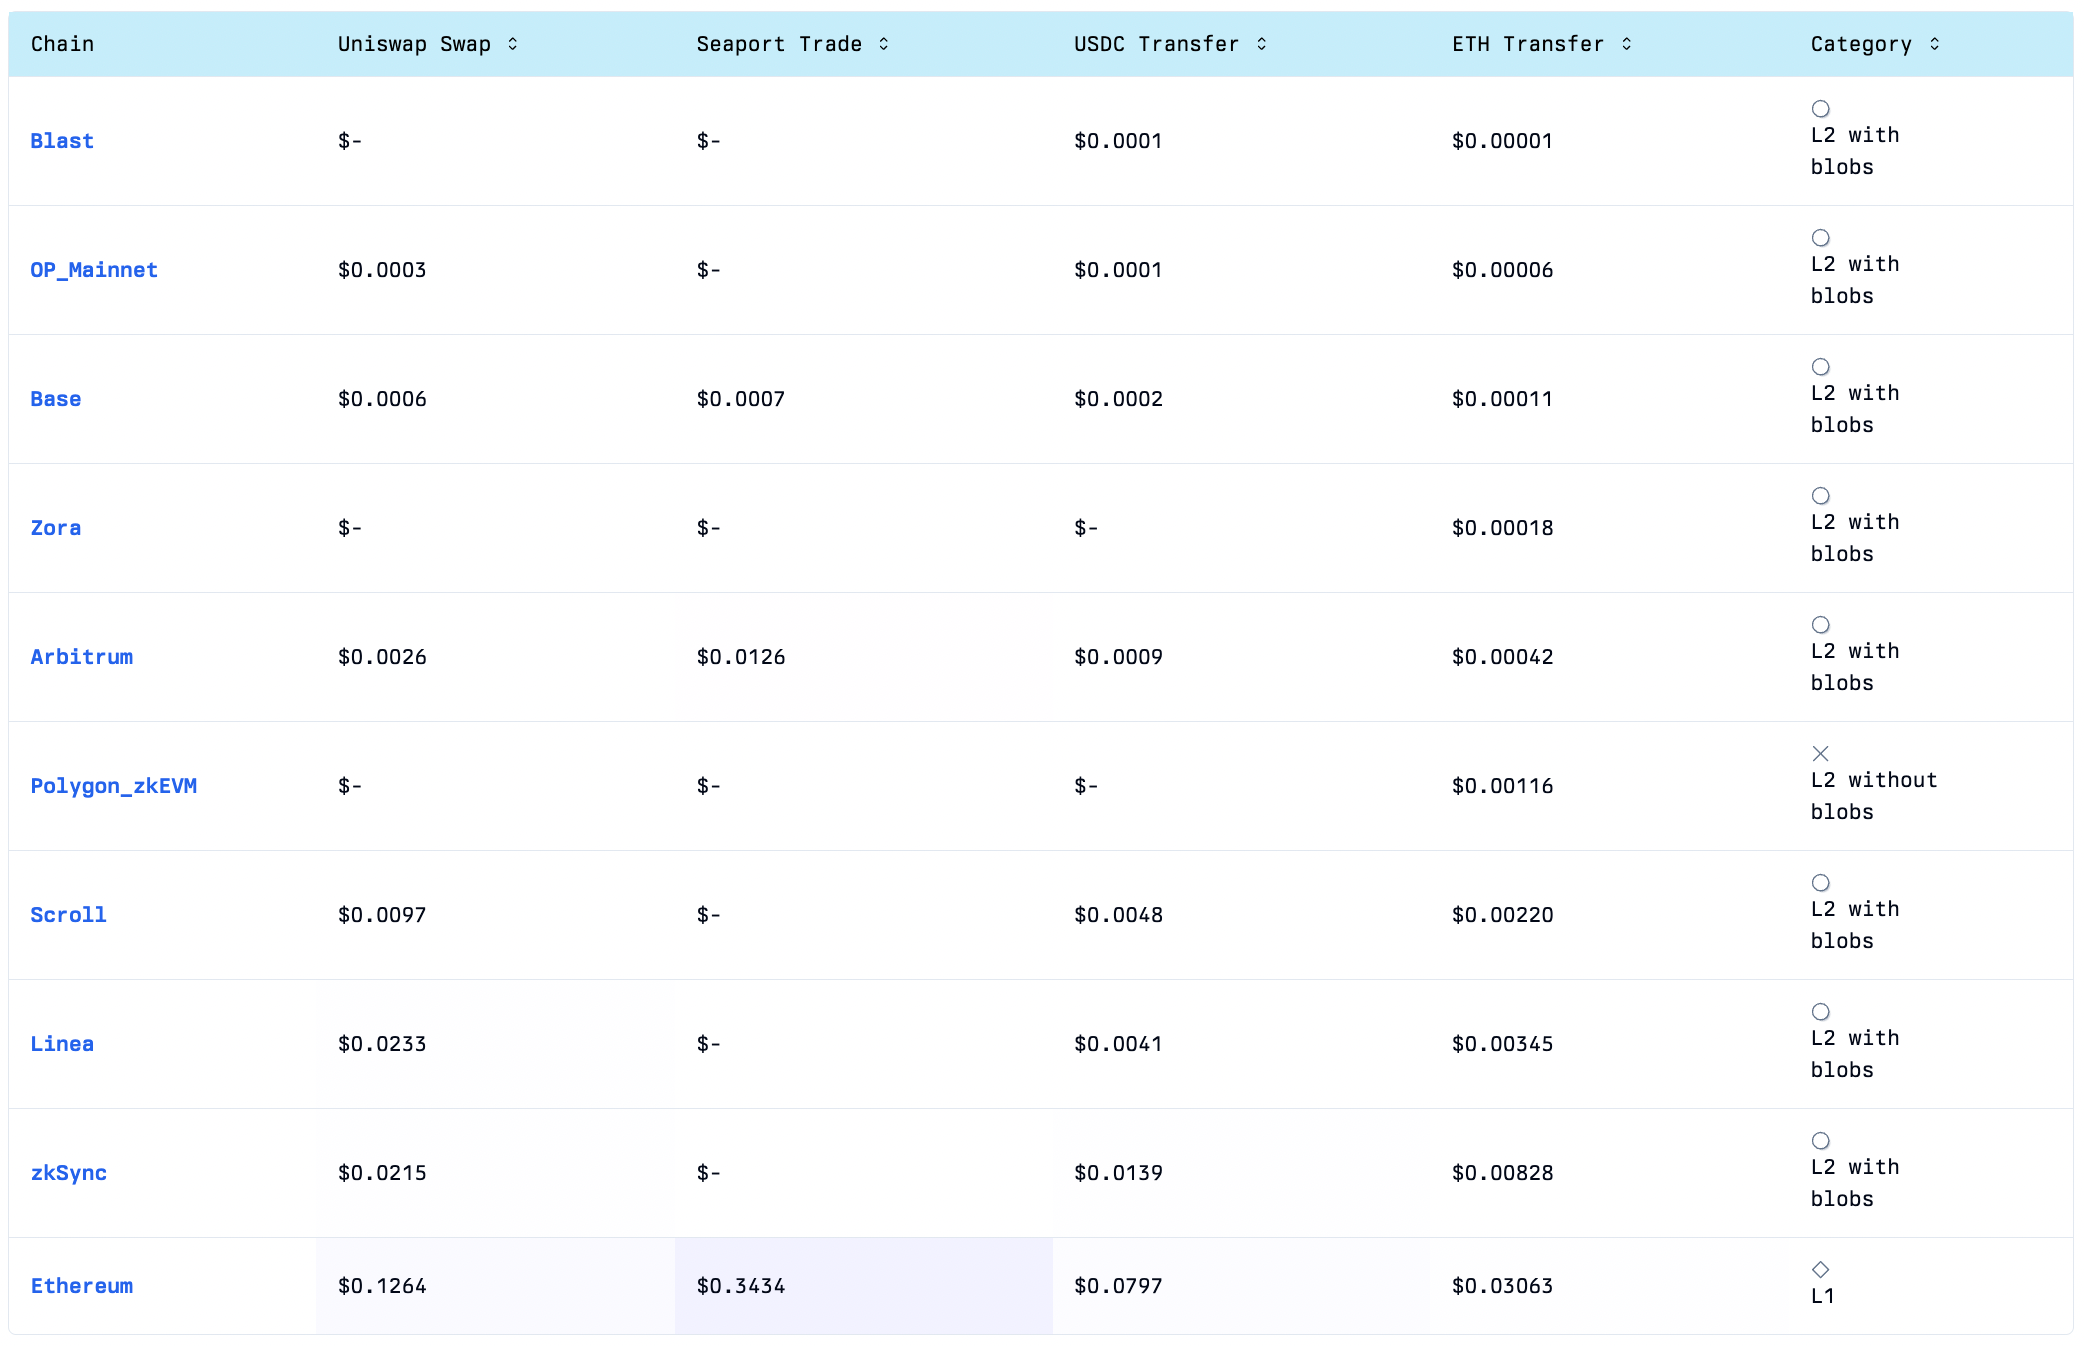
Task: Select Base ETH Transfer value $0.00011
Action: coord(1502,399)
